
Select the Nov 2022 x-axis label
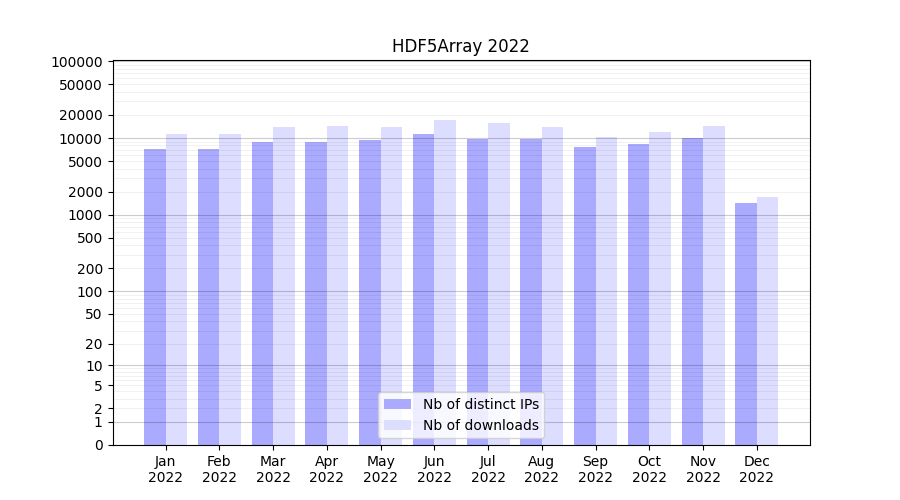pos(703,469)
